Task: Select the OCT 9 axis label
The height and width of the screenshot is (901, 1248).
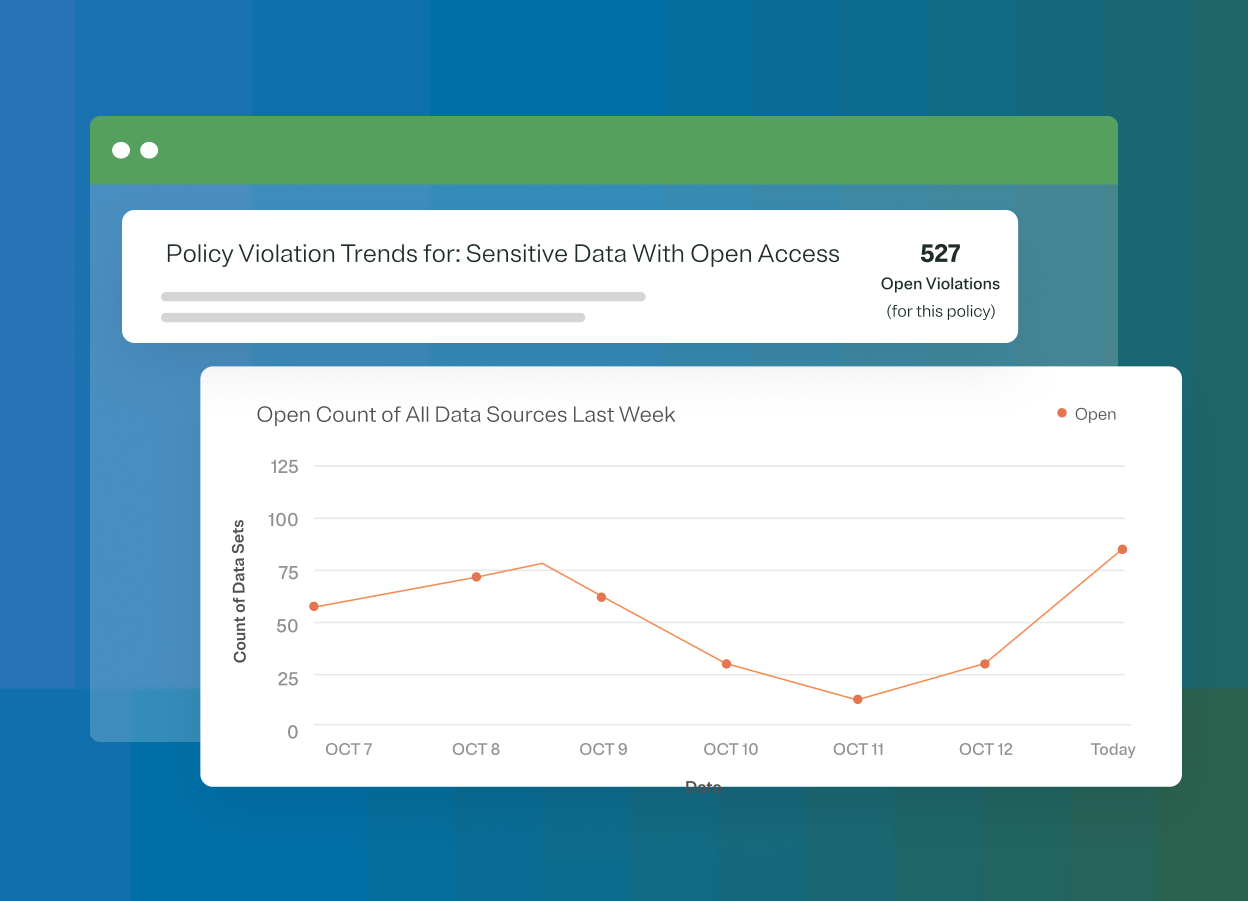Action: [603, 749]
